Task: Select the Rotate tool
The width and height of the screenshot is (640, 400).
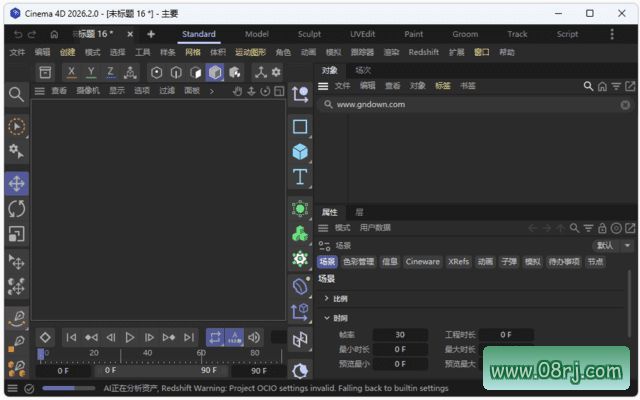Action: coord(16,209)
